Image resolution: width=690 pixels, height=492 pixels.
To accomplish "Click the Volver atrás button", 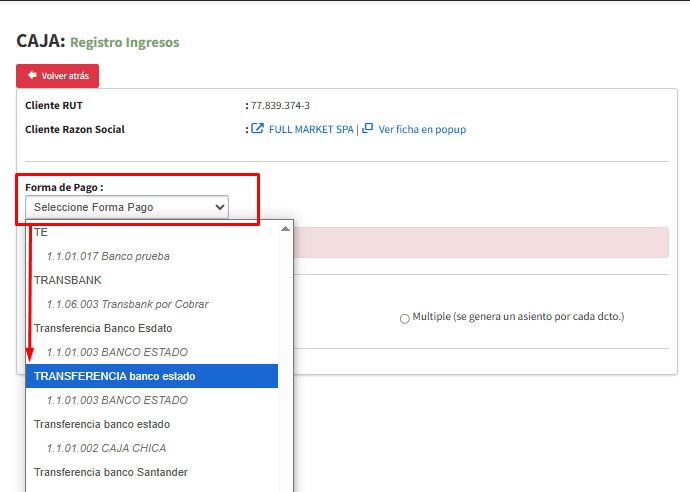I will tap(58, 76).
